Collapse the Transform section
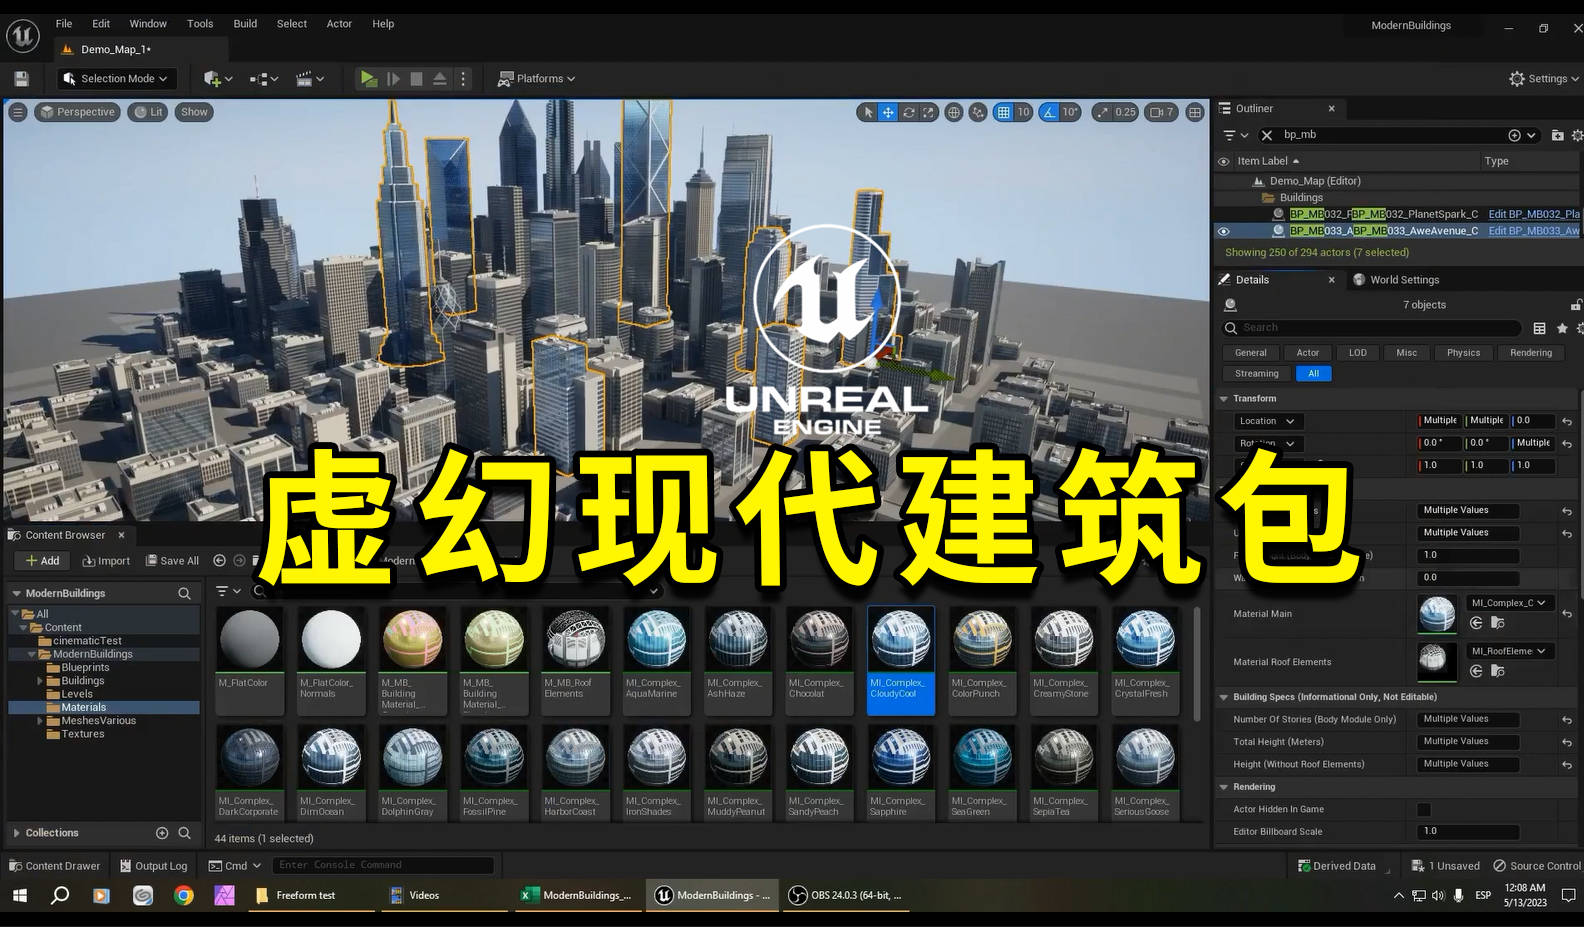The image size is (1584, 927). point(1223,399)
